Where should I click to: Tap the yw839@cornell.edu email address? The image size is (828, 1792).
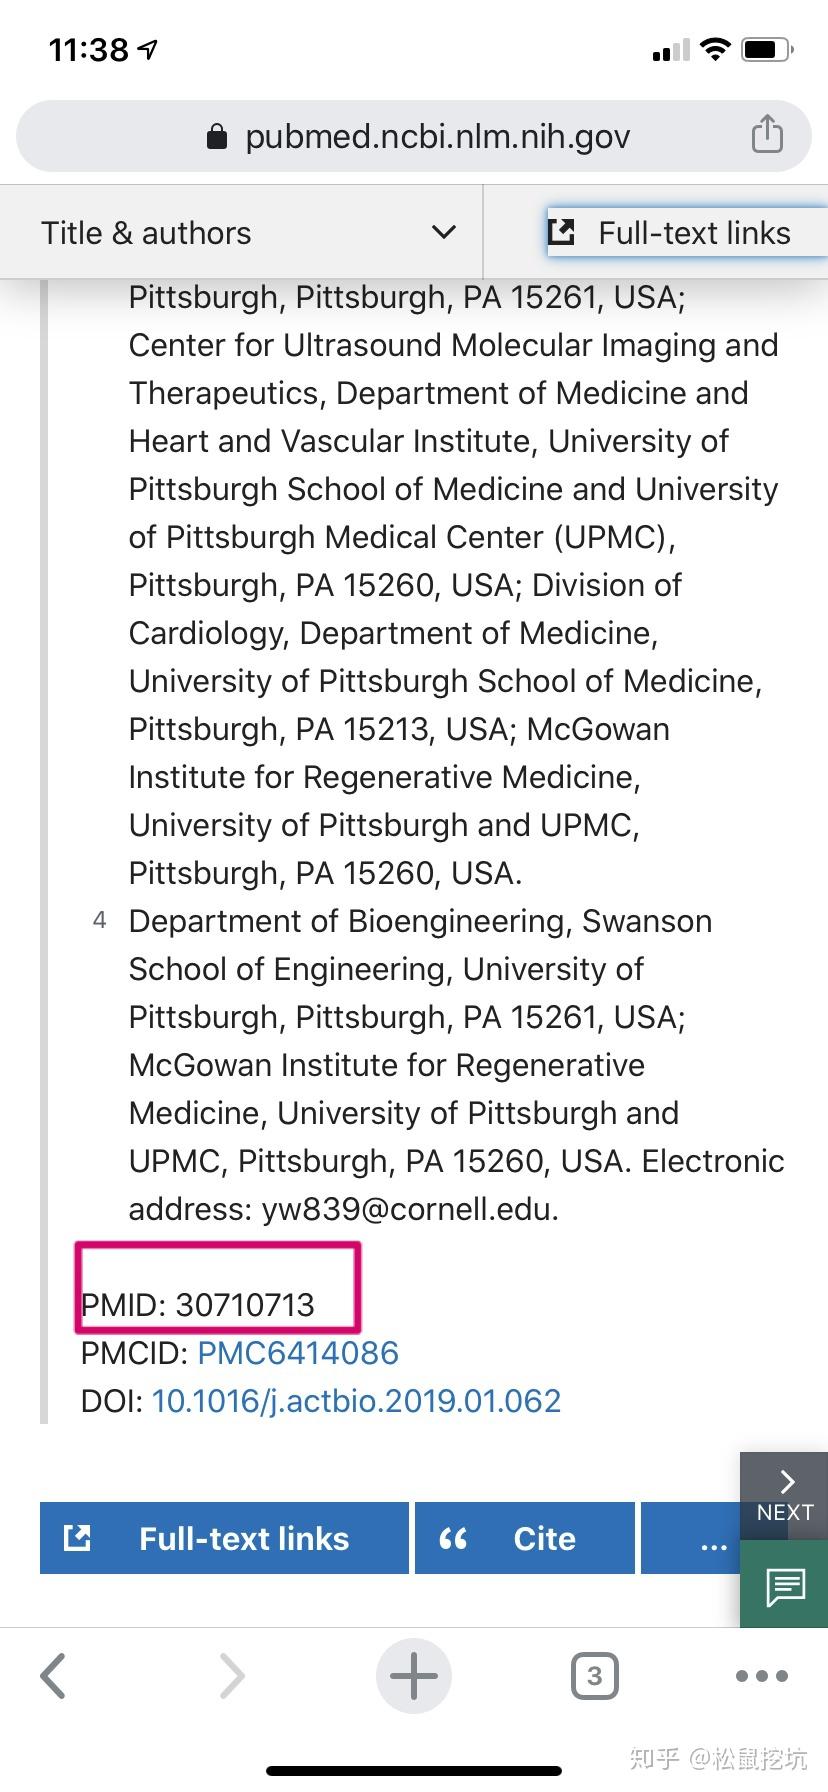pyautogui.click(x=409, y=1209)
